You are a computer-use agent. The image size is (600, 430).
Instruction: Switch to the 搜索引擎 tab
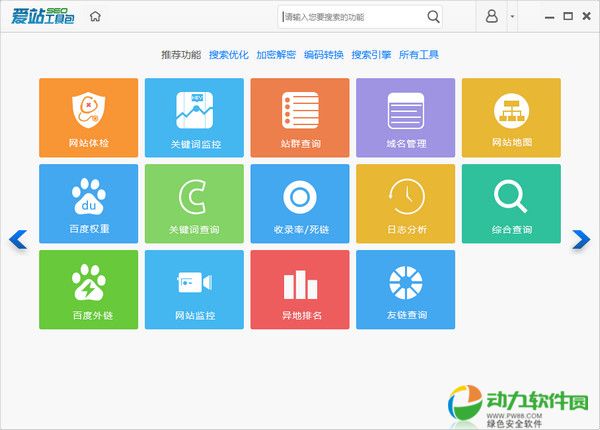[371, 55]
